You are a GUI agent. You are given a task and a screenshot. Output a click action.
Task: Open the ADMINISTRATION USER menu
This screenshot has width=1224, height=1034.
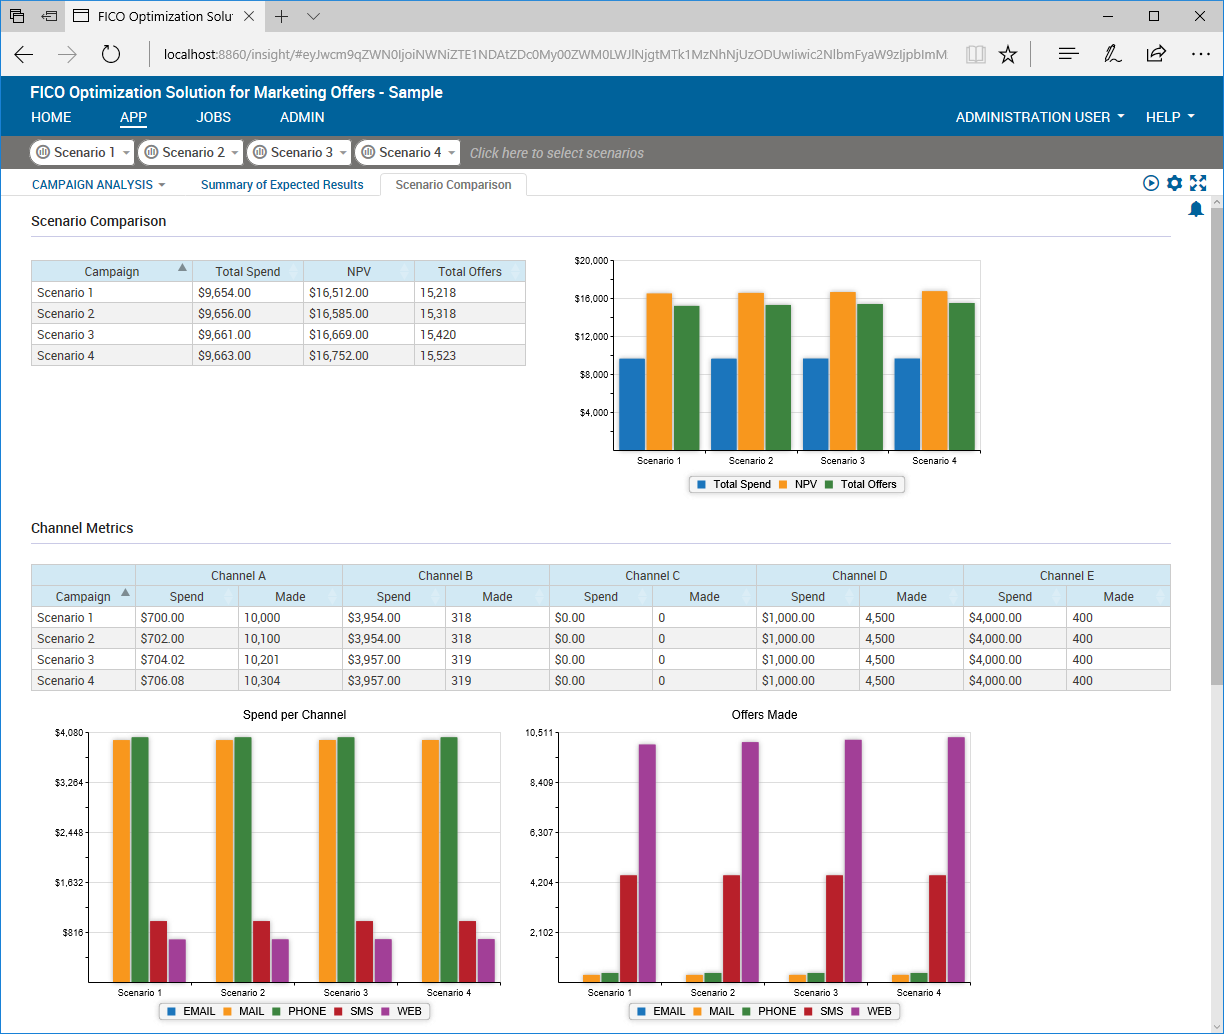coord(1040,117)
